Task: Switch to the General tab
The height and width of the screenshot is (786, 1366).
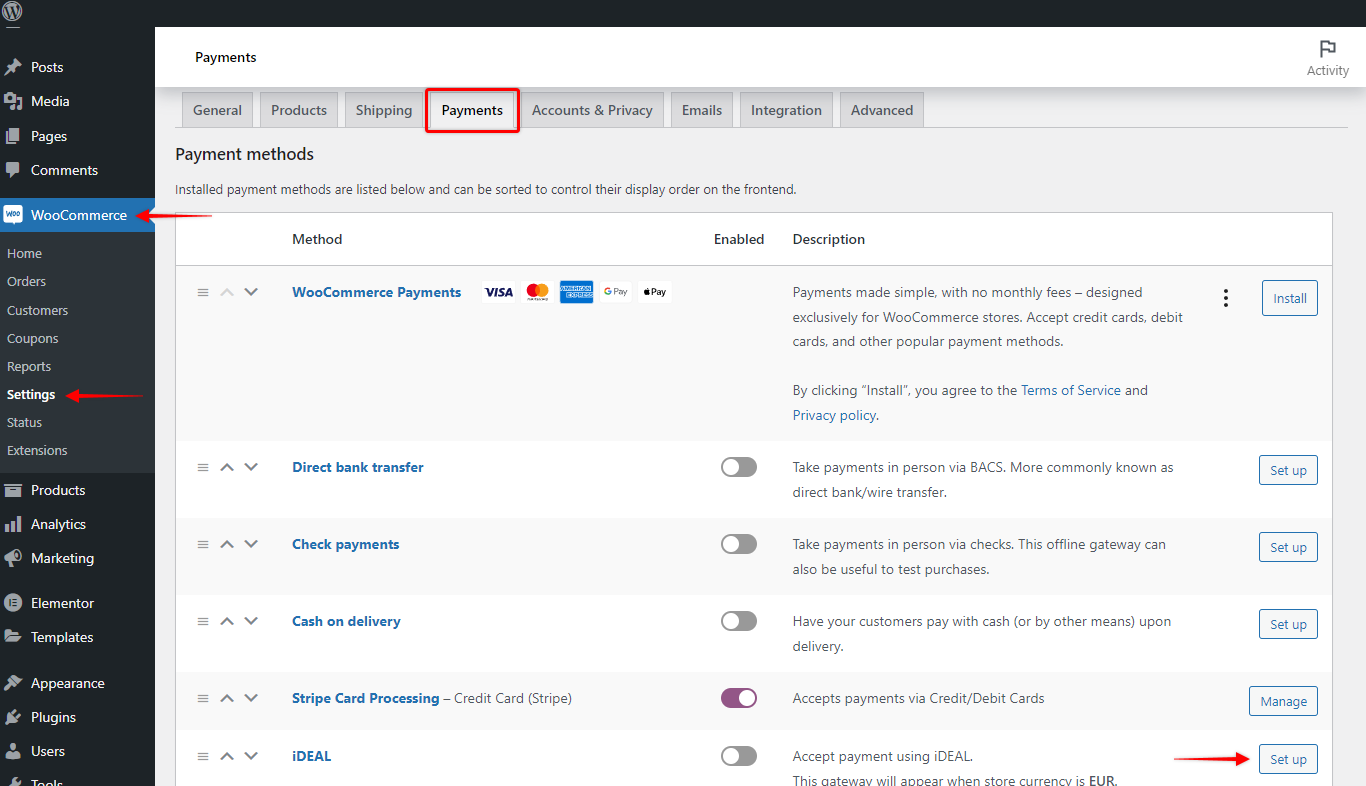Action: pos(217,110)
